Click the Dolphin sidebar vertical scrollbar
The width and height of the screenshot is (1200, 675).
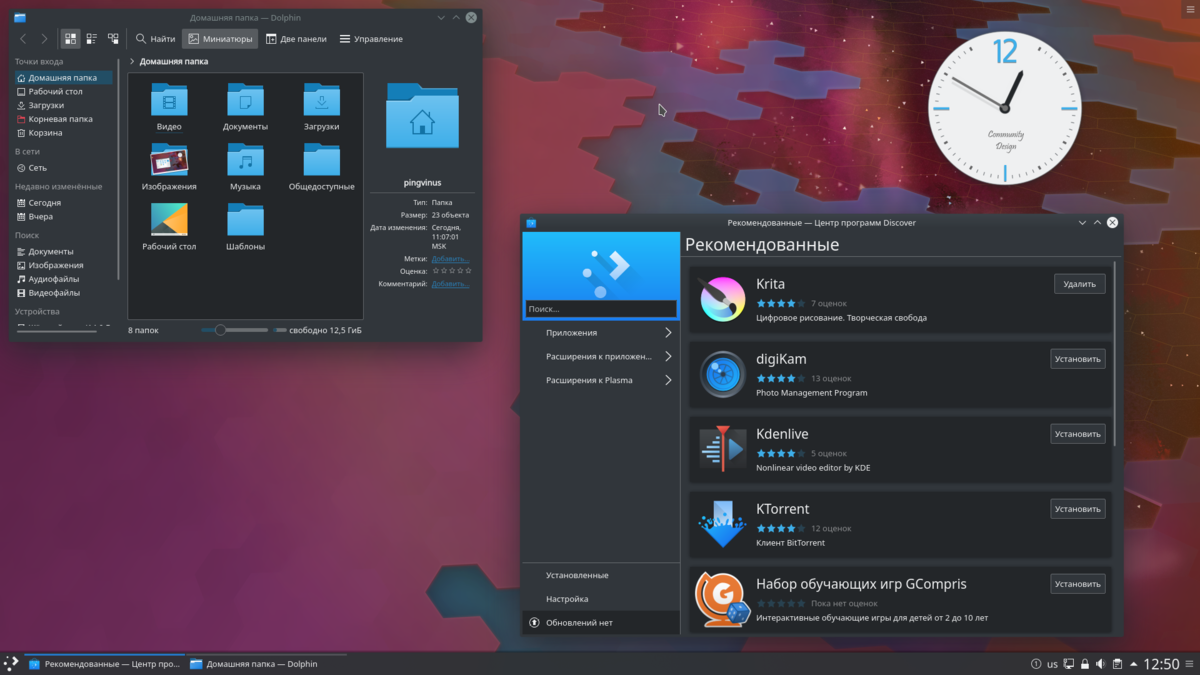pyautogui.click(x=120, y=167)
